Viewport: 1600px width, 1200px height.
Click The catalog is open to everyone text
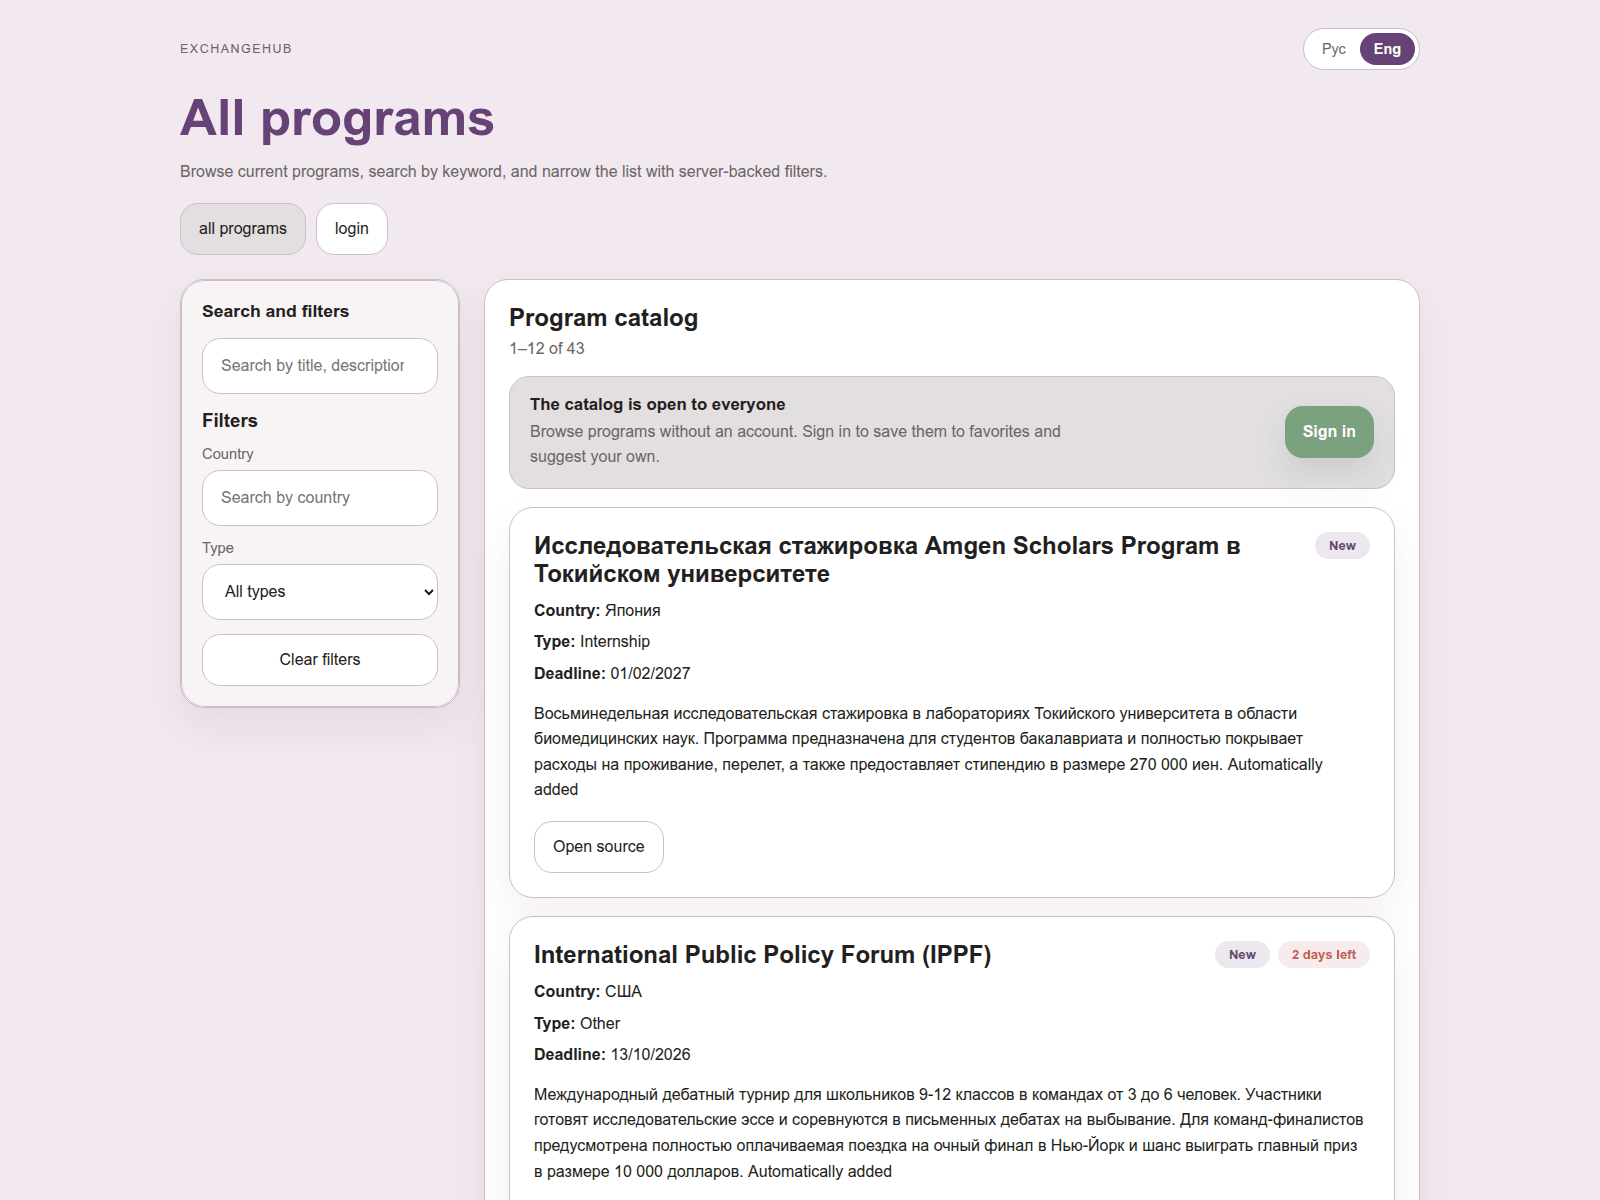click(x=658, y=405)
